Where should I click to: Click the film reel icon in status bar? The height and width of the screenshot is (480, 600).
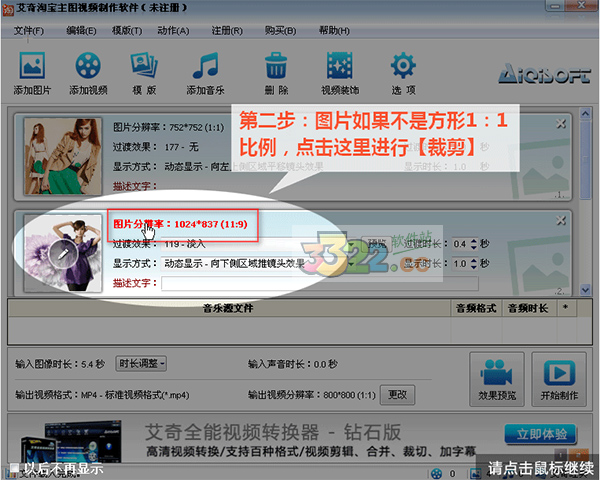tap(436, 473)
